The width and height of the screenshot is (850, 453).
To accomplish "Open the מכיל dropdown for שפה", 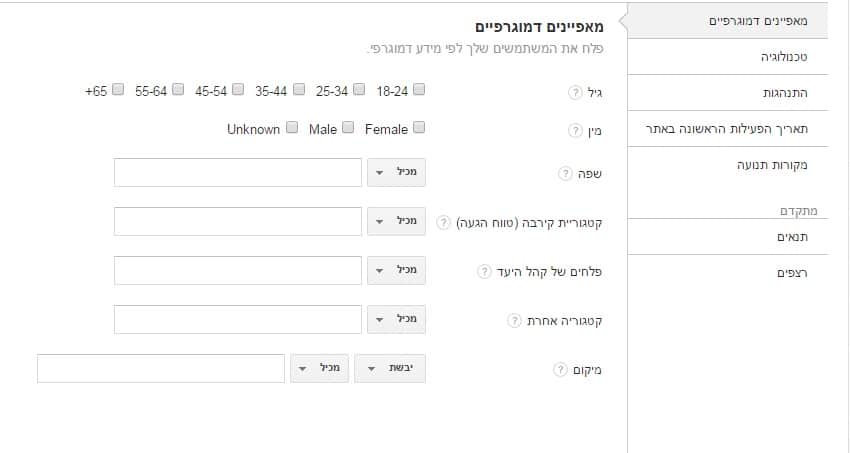I will coord(396,172).
